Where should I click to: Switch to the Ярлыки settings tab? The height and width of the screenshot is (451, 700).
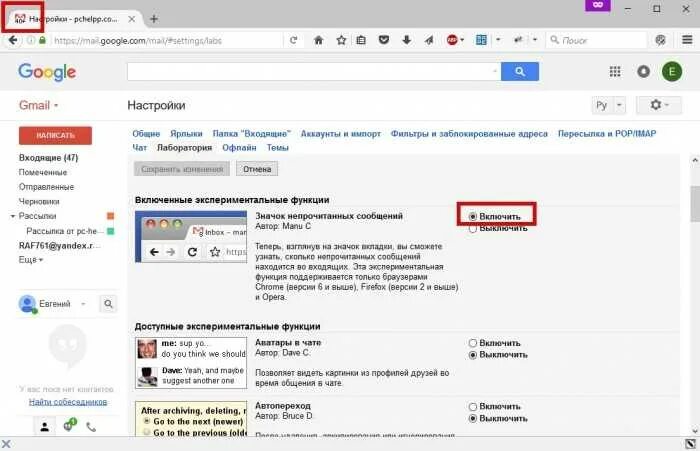tap(186, 134)
